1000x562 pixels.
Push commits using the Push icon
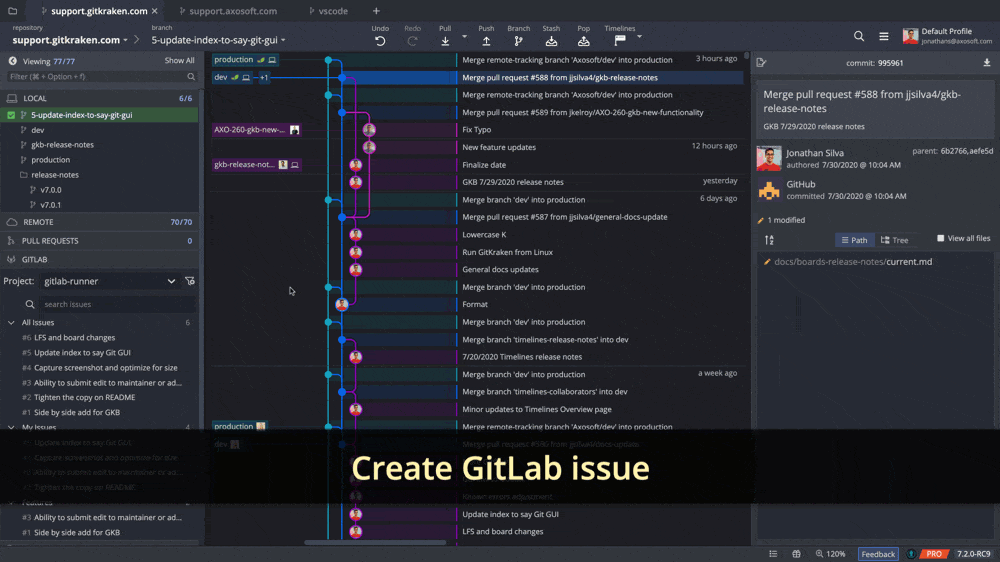tap(486, 41)
